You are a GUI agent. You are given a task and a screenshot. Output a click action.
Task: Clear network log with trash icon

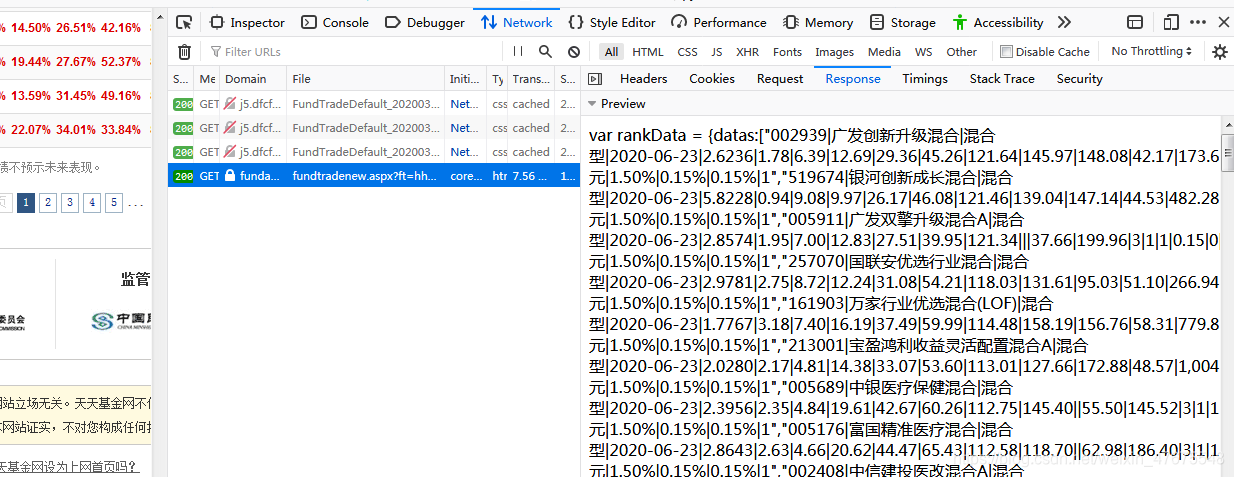coord(184,52)
